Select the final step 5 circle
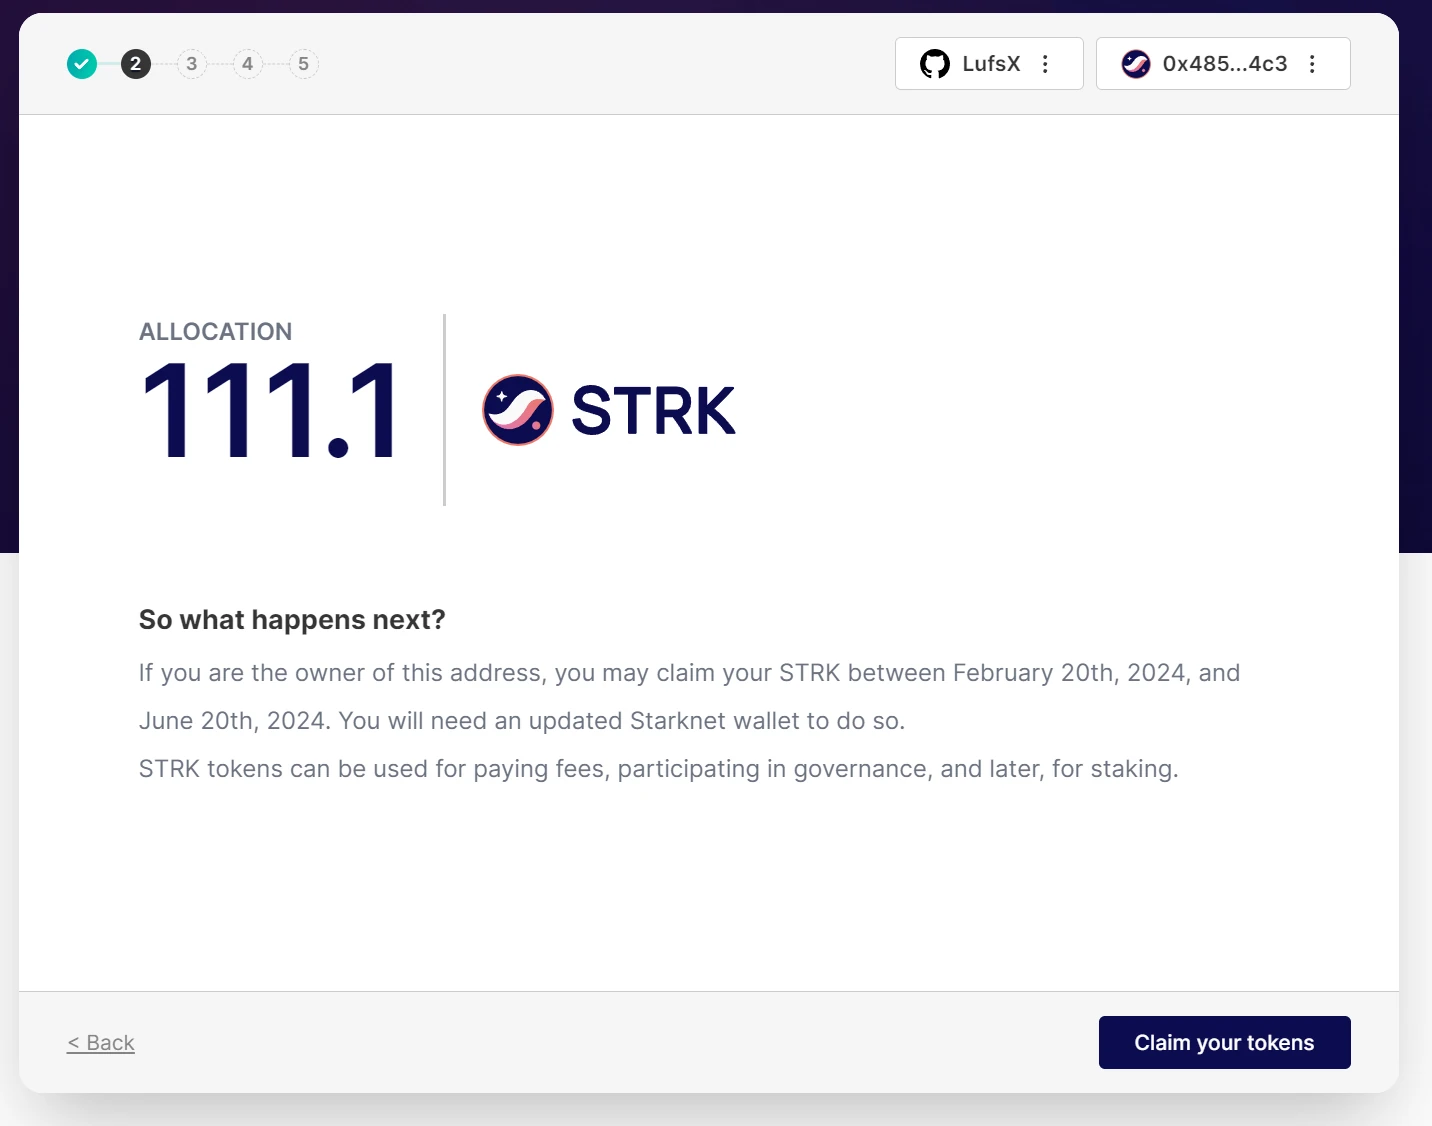The image size is (1432, 1126). pos(304,64)
